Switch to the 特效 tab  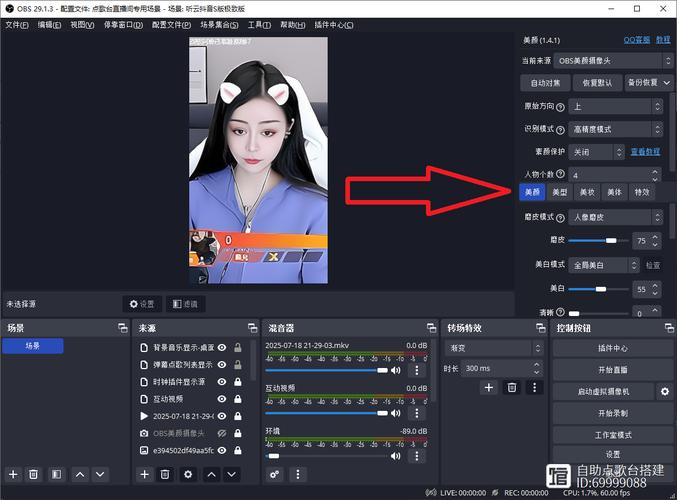[642, 192]
